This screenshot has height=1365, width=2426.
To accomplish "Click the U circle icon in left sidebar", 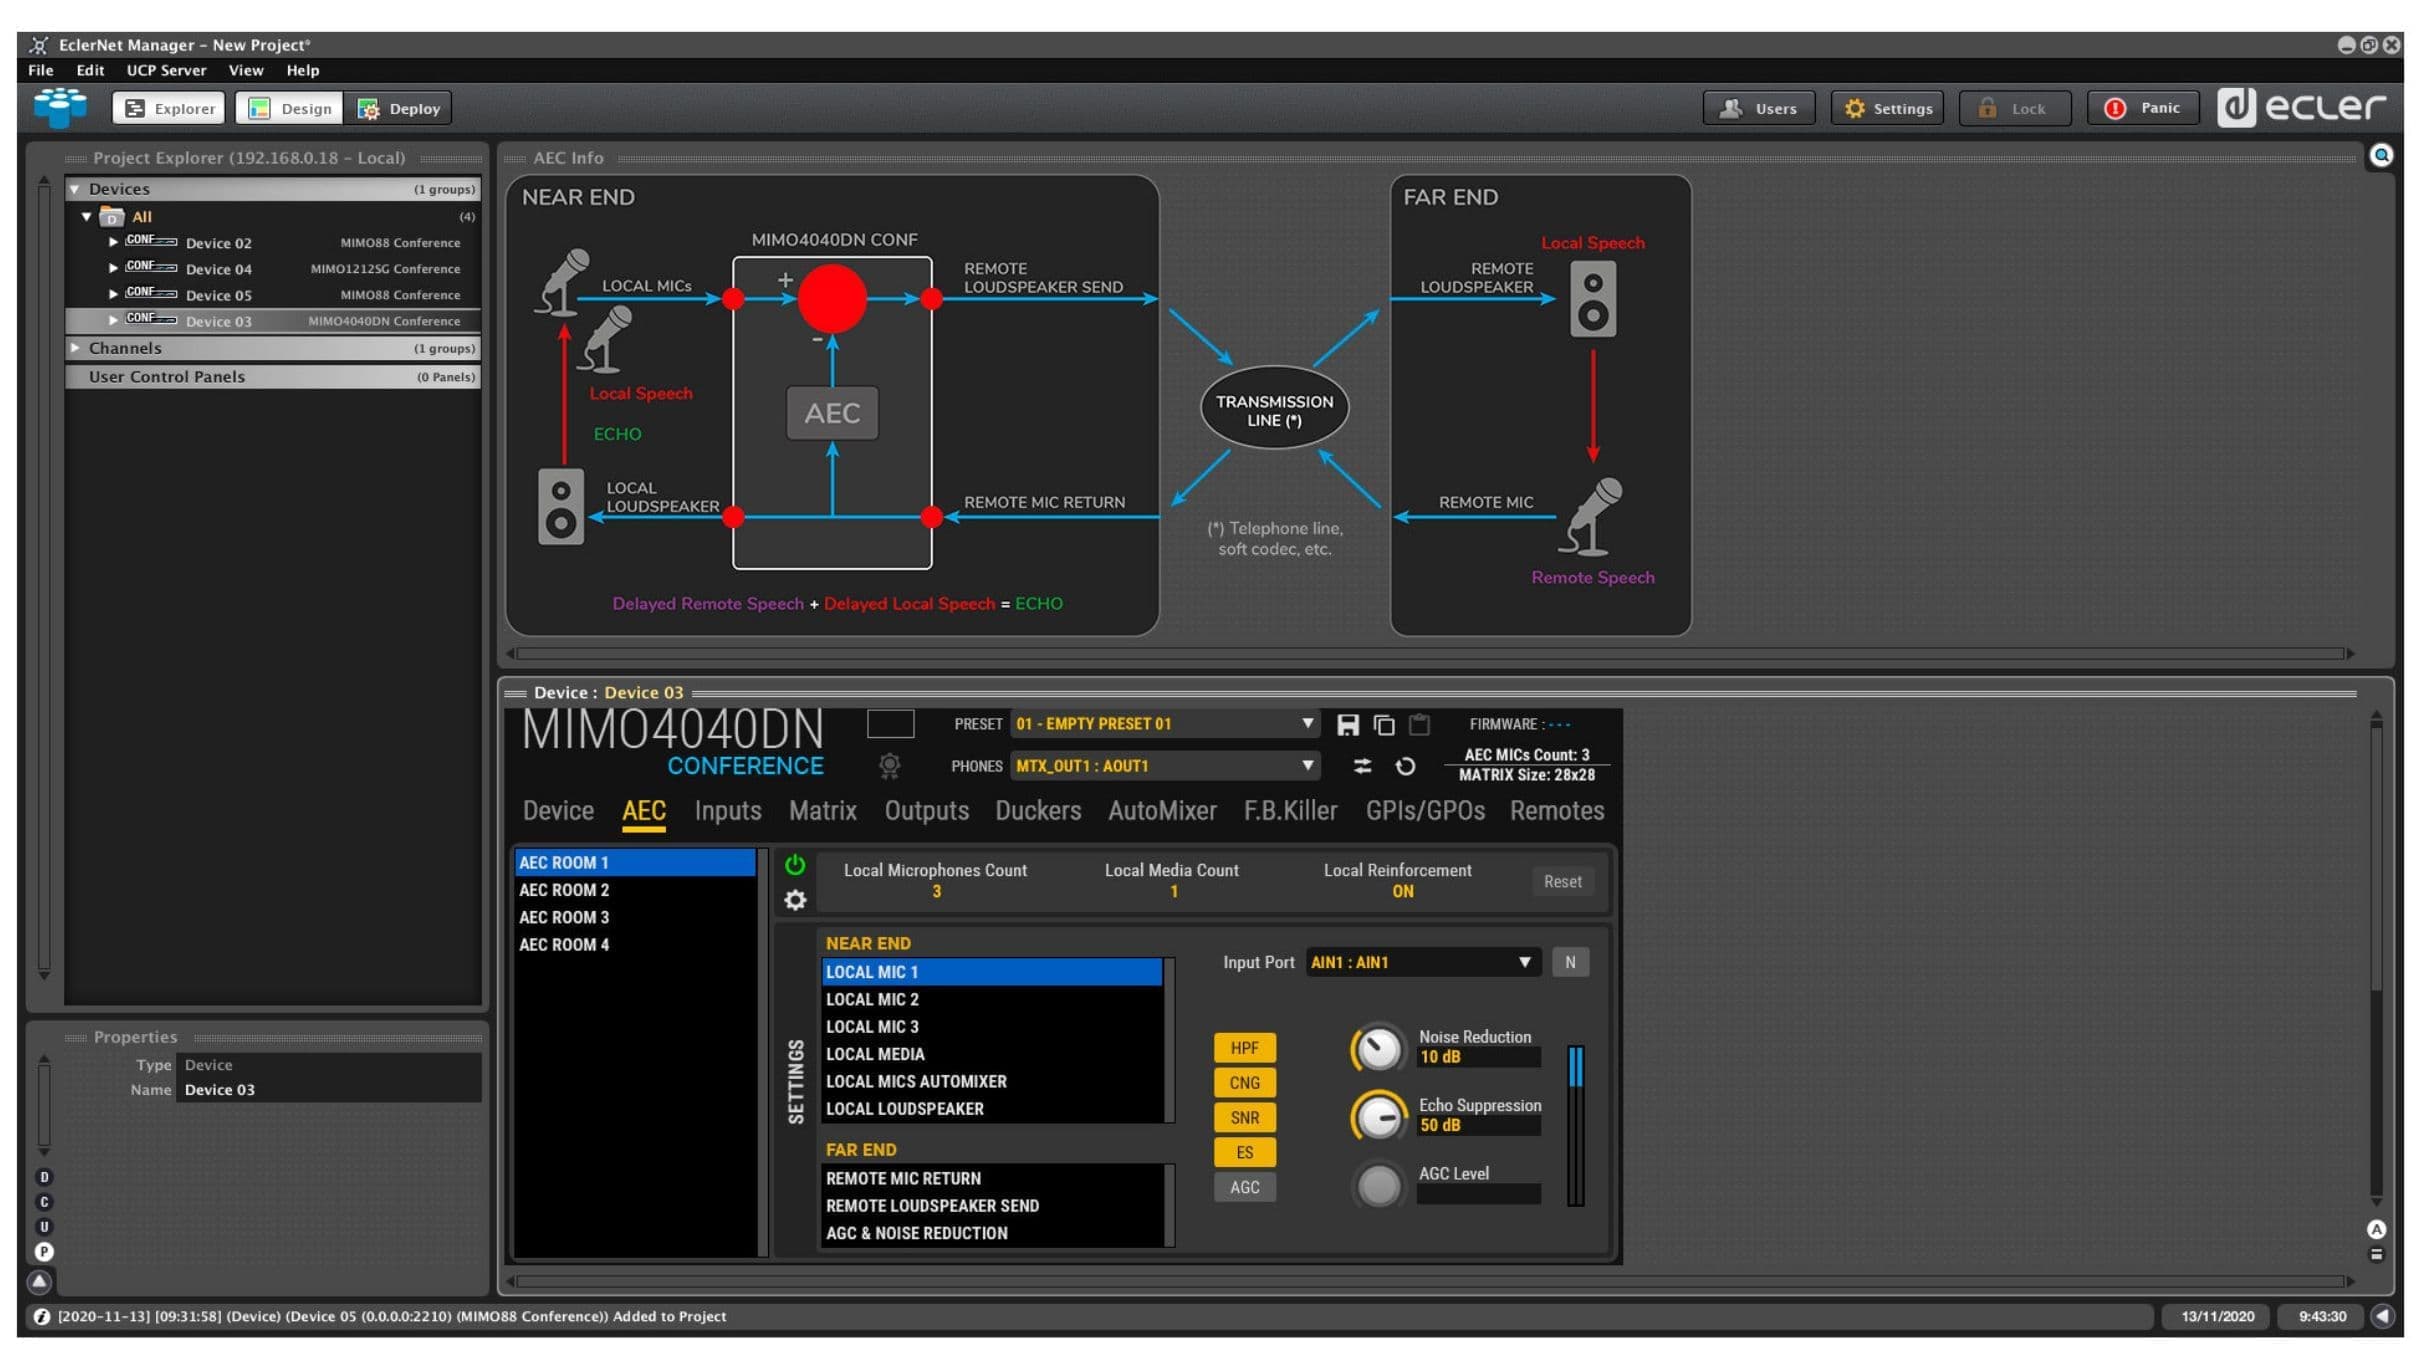I will 43,1227.
